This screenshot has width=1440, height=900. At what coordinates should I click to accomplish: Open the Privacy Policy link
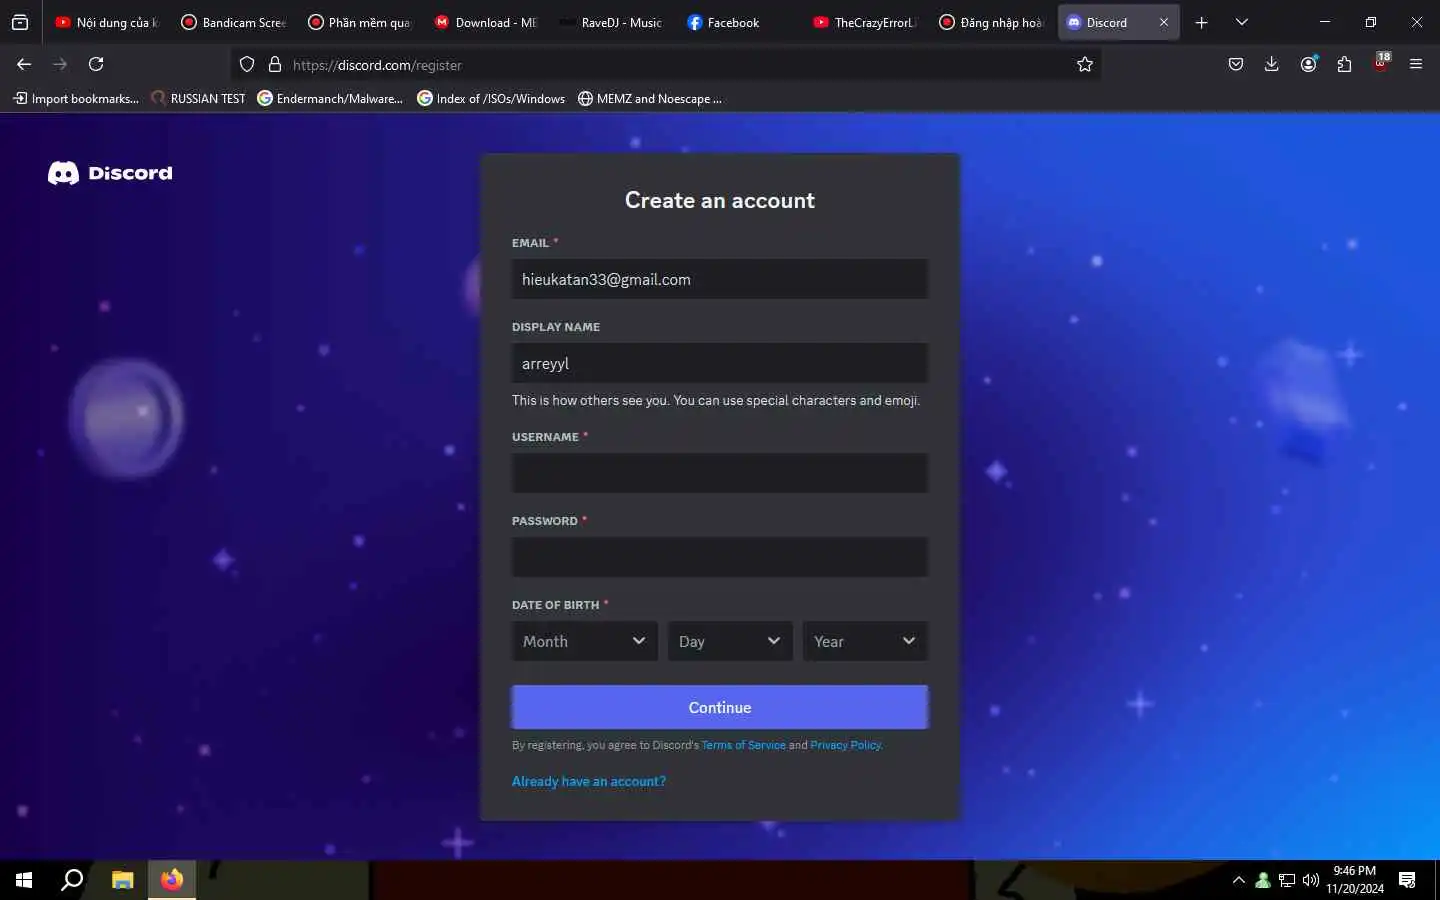tap(846, 745)
